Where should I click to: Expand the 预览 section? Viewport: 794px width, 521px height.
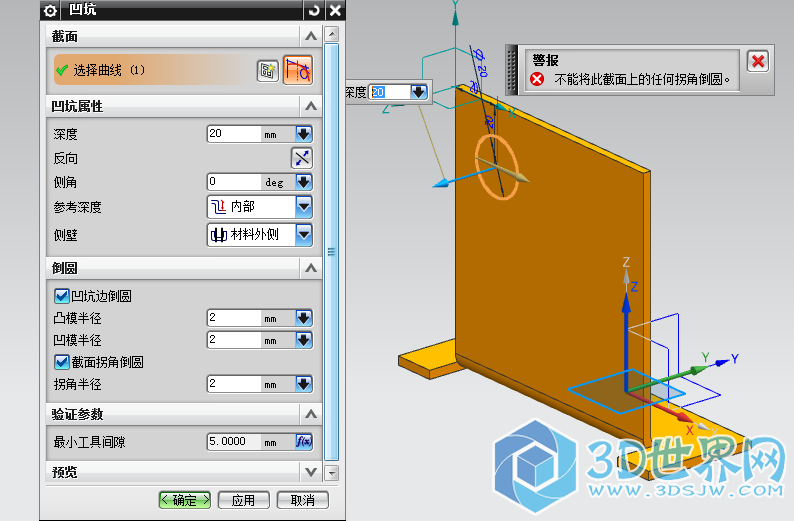tap(311, 472)
